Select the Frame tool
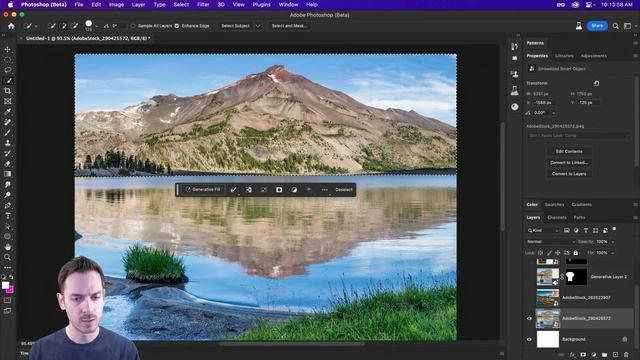The height and width of the screenshot is (360, 640). pos(8,101)
